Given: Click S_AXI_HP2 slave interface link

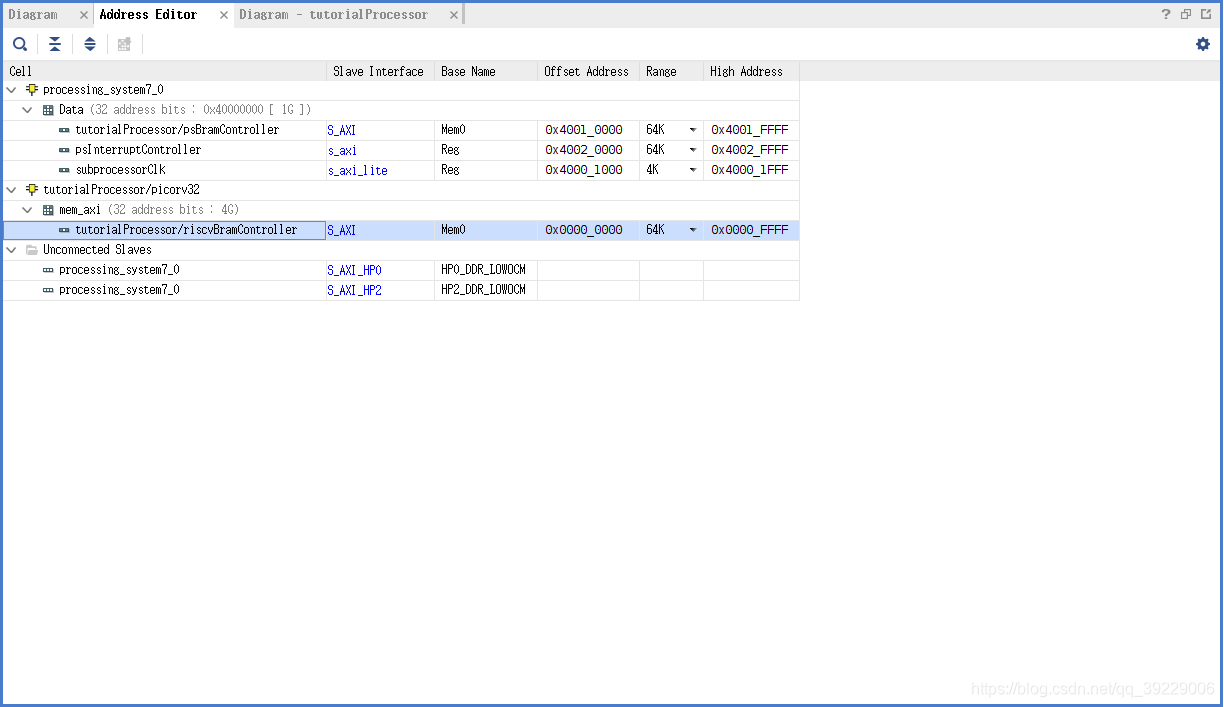Looking at the screenshot, I should click(354, 291).
